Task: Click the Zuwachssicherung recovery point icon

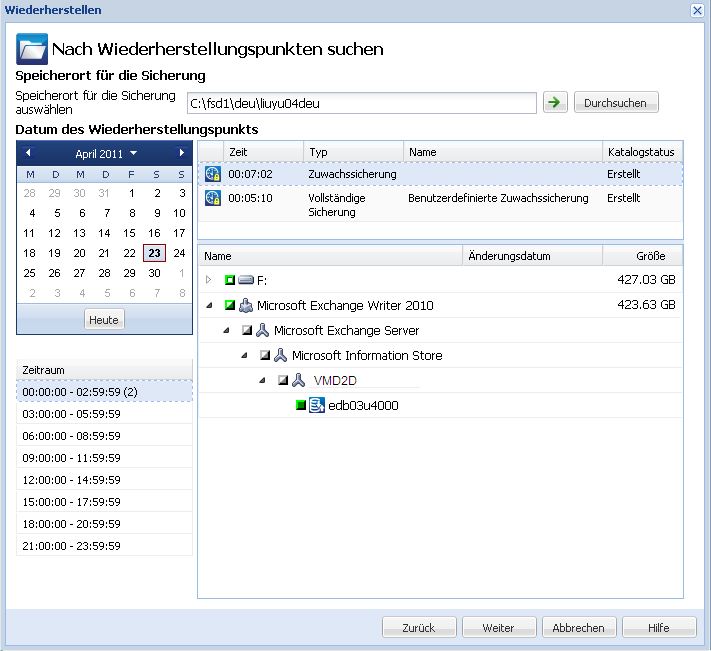Action: (212, 174)
